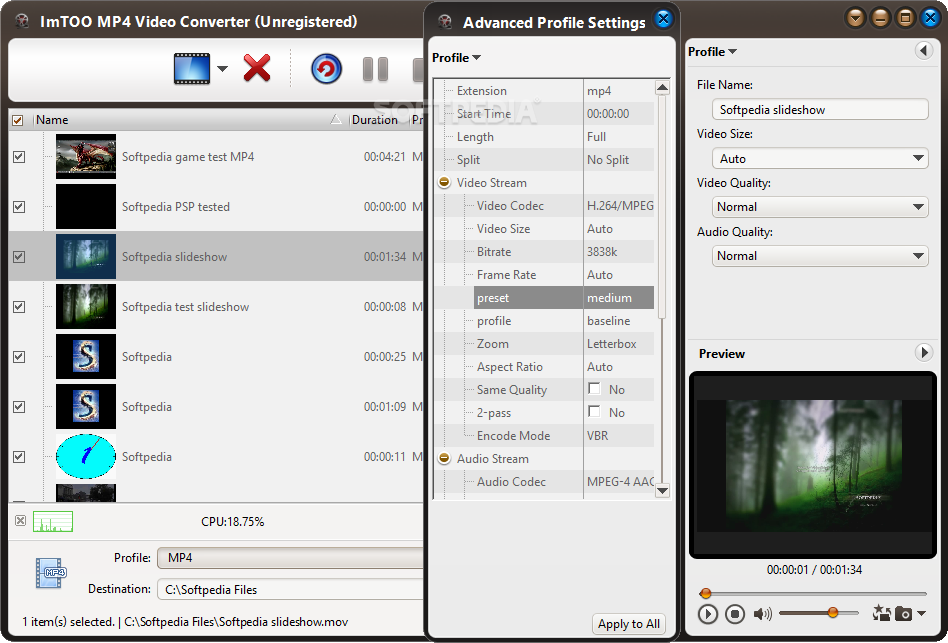The height and width of the screenshot is (643, 948).
Task: Click the profile value baseline
Action: [x=608, y=320]
